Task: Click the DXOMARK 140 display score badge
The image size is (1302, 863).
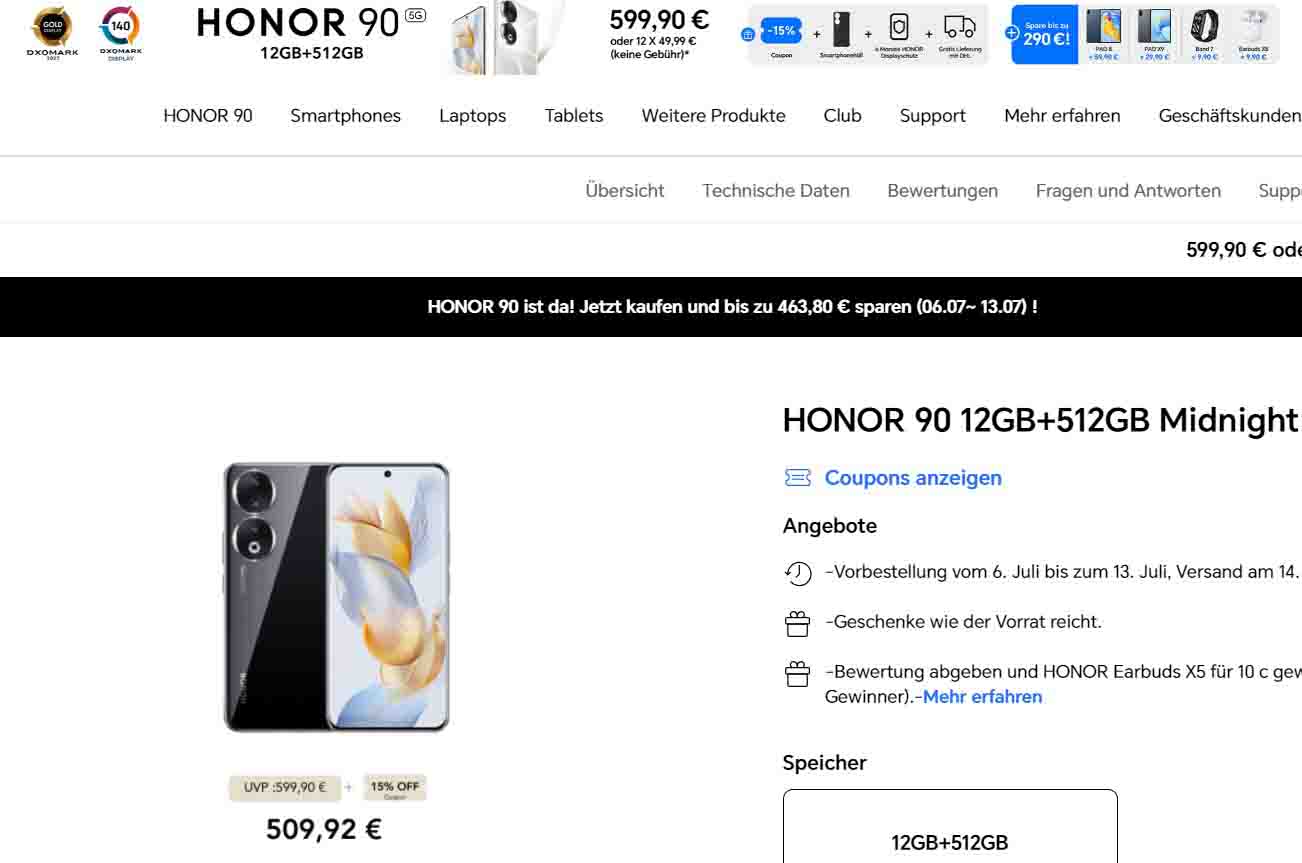Action: 121,33
